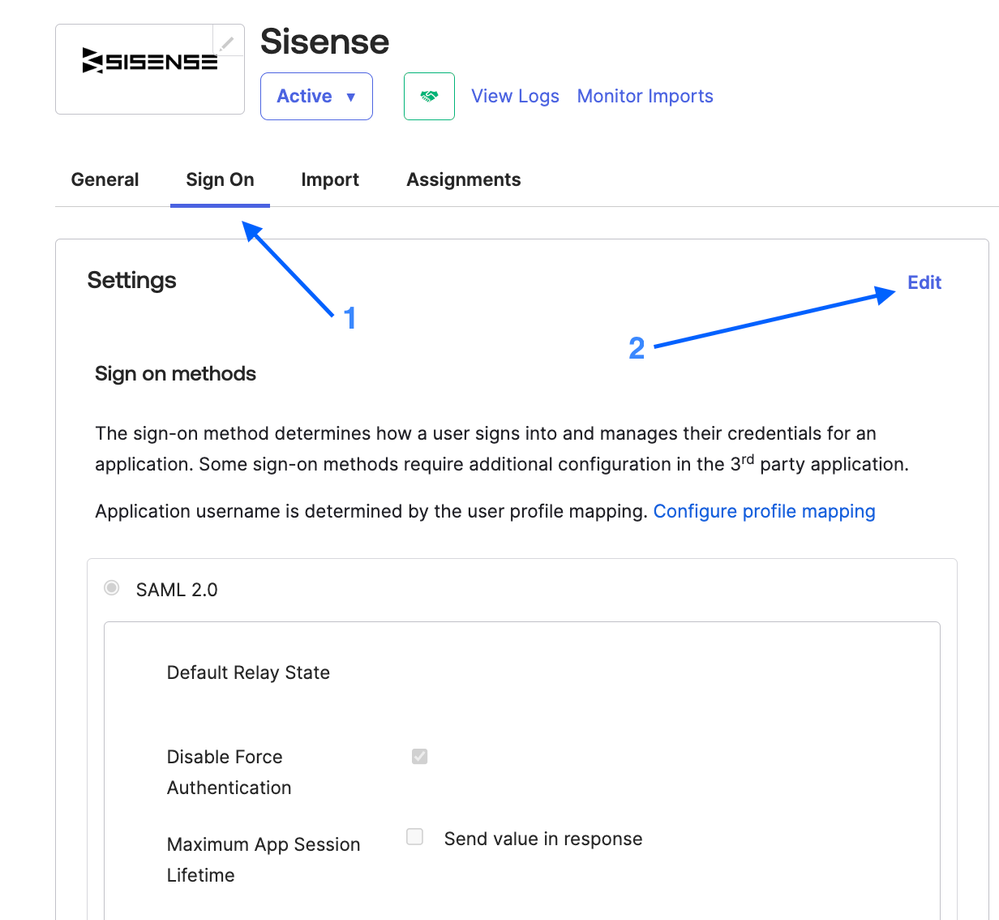Click the Sign on methods heading
Screen dimensions: 999x920
(175, 374)
